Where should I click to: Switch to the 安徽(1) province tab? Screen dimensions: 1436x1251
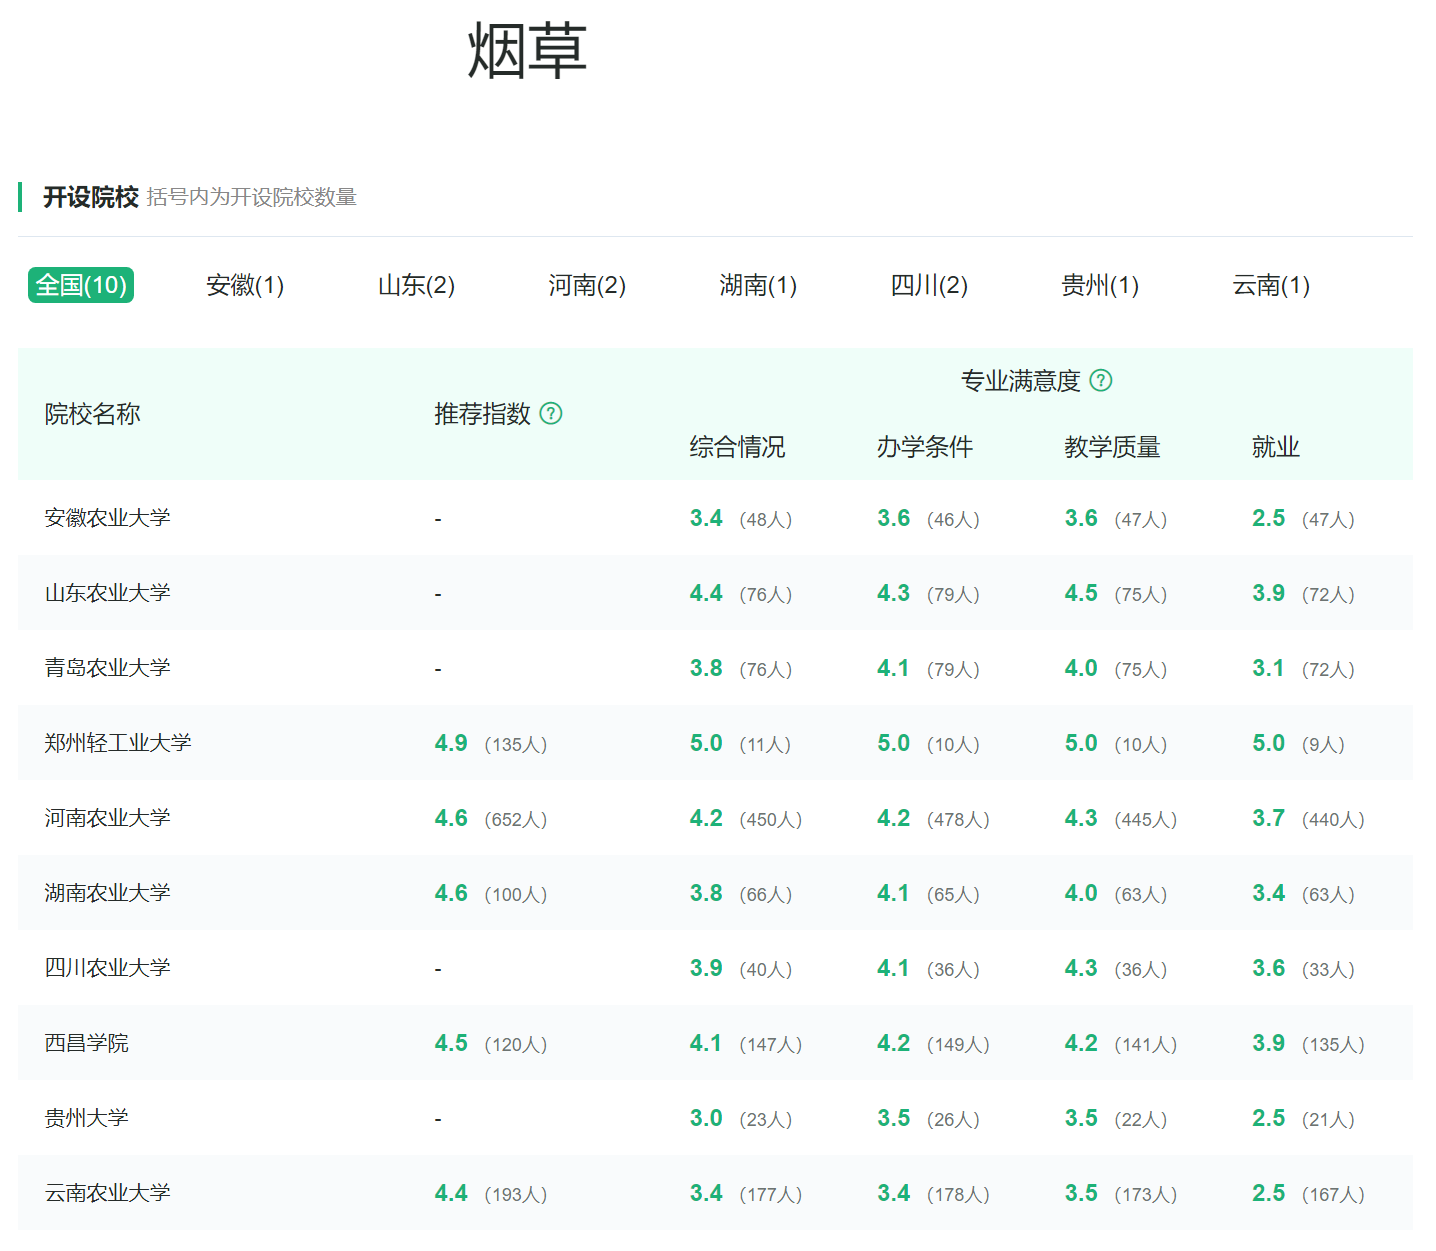point(244,285)
